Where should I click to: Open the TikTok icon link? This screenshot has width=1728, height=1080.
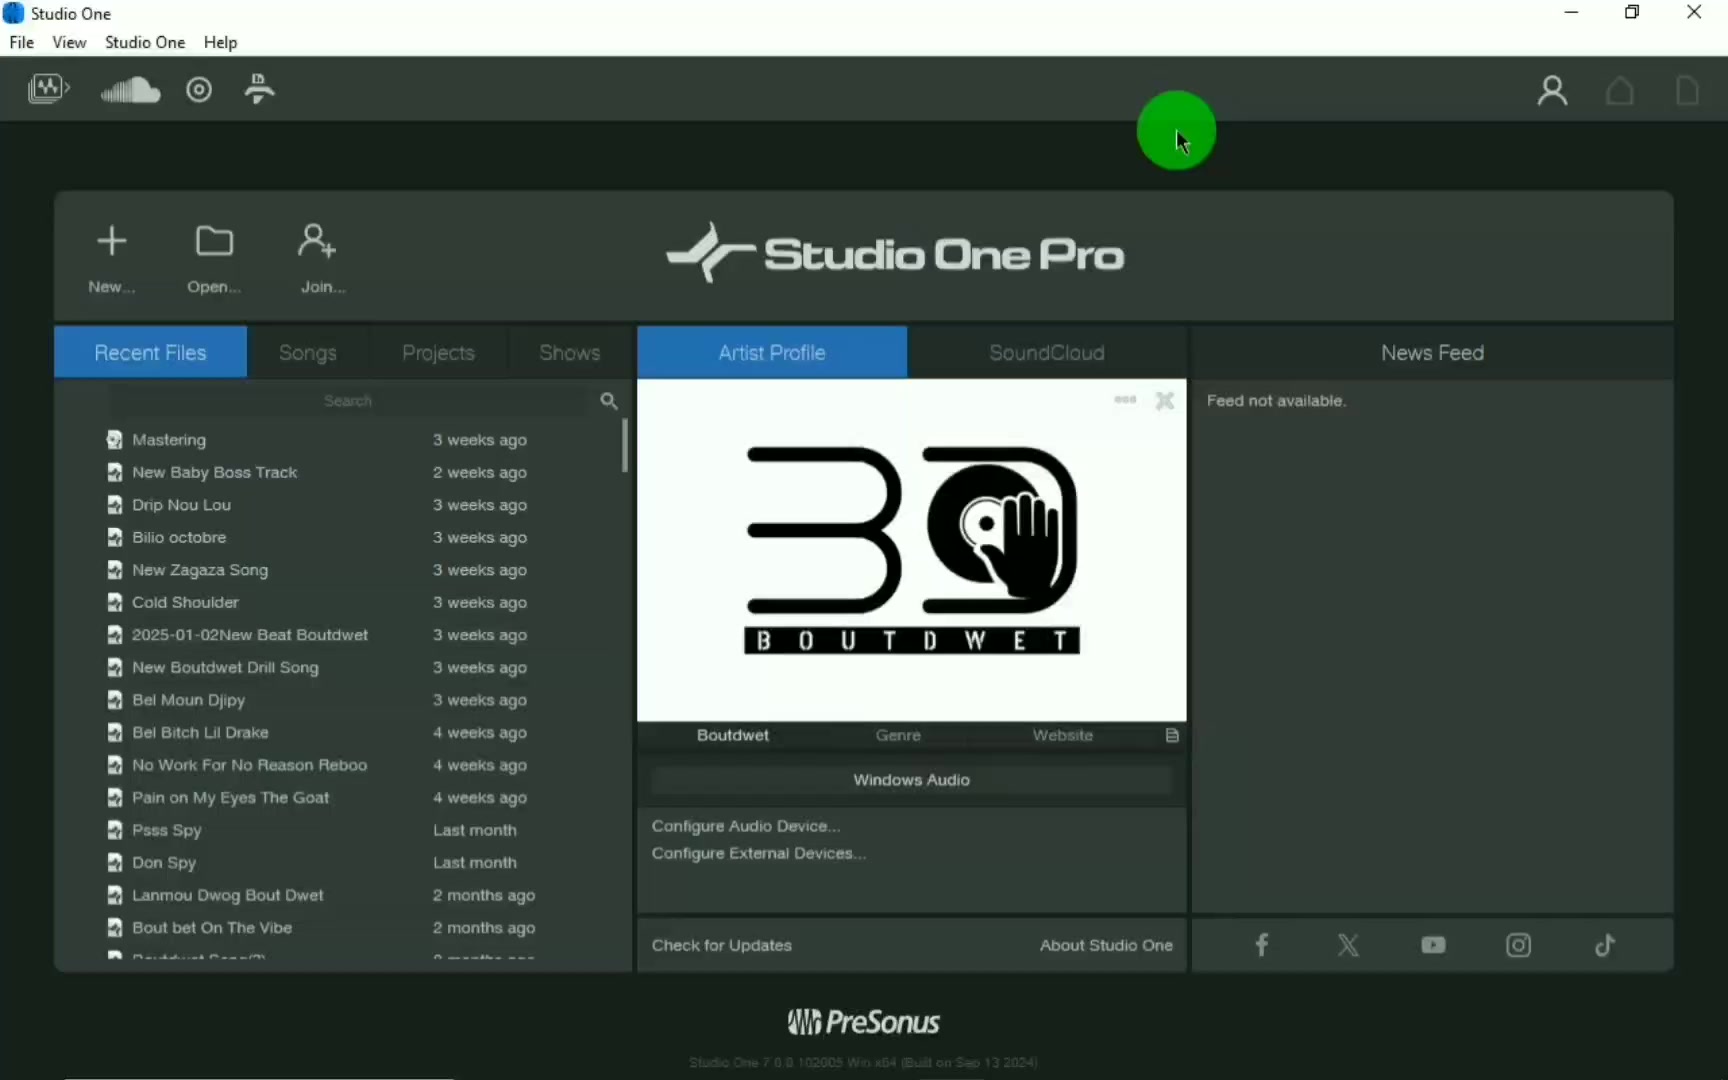1605,945
